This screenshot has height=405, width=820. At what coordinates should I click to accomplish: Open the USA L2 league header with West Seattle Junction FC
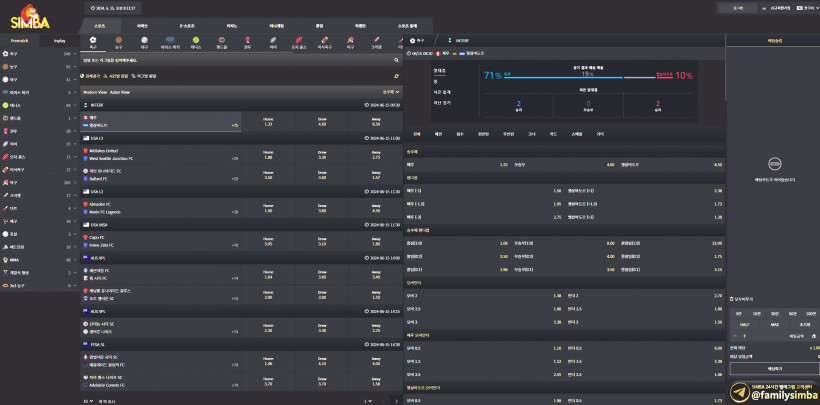coord(241,138)
